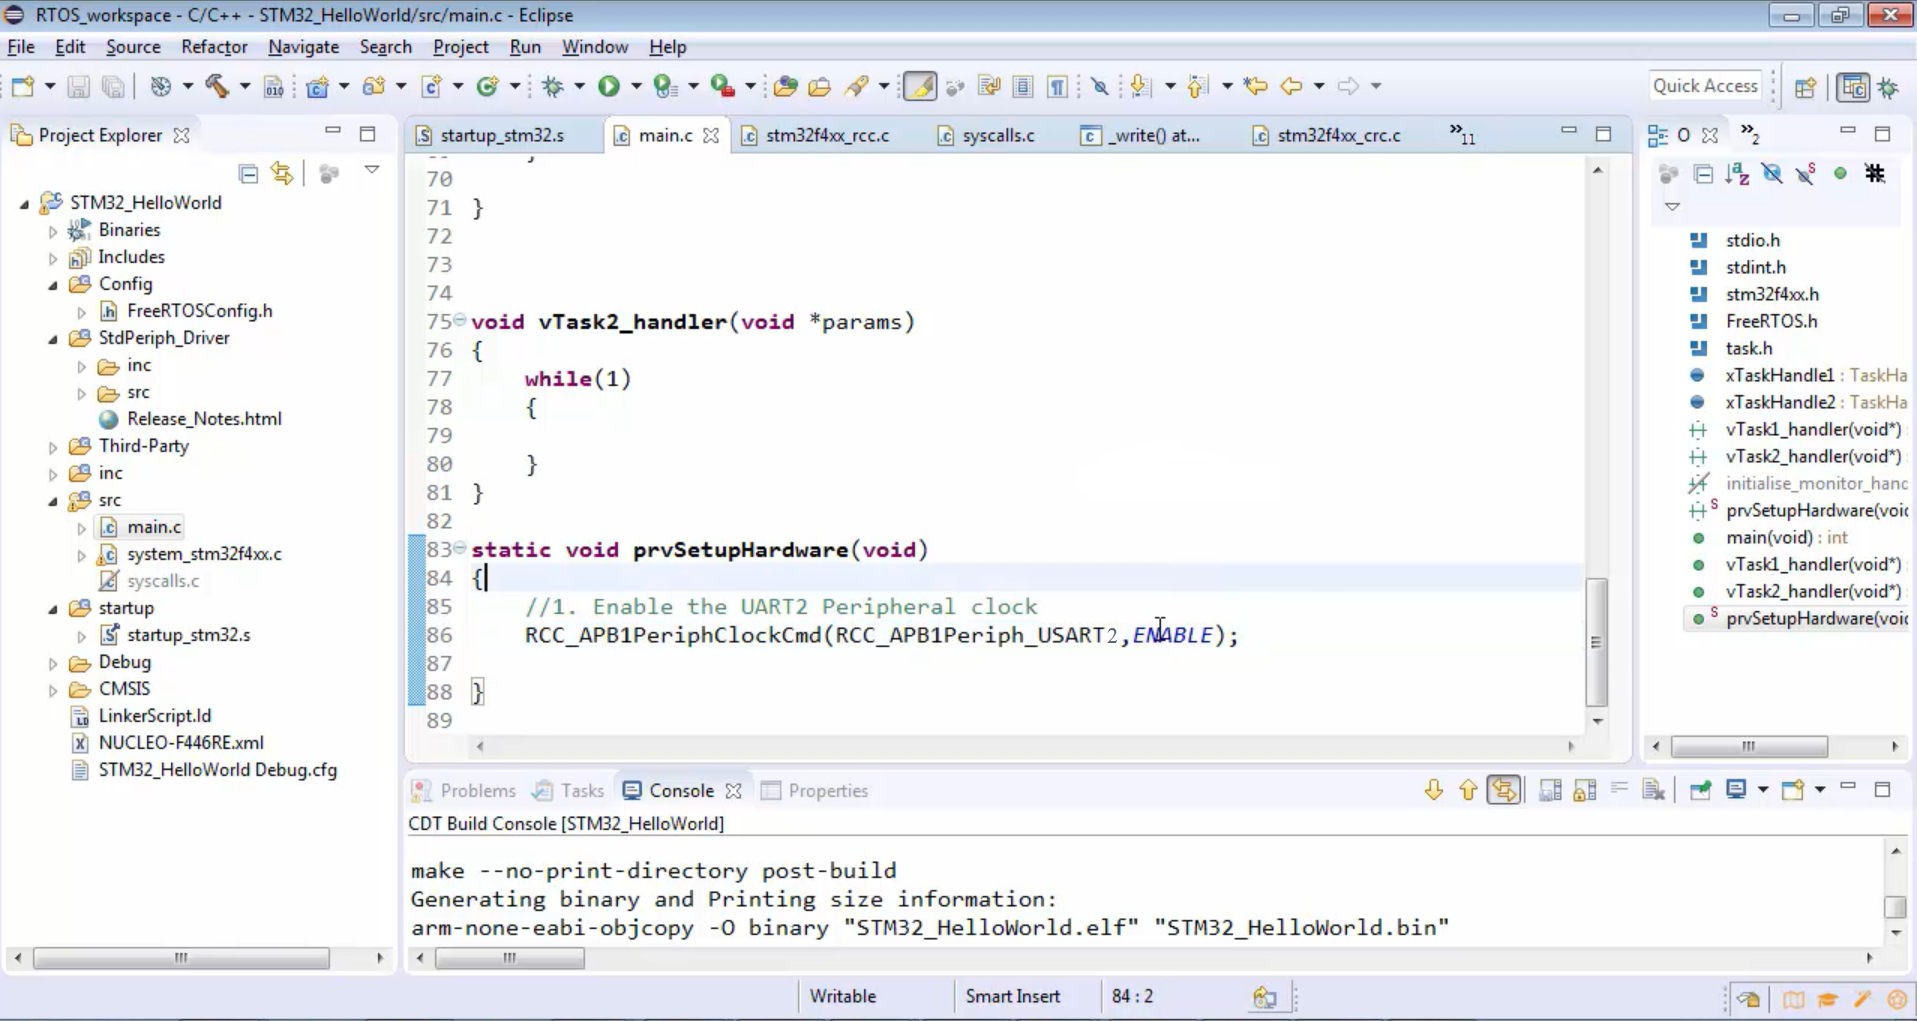Viewport: 1917px width, 1021px height.
Task: Click the Debug bug icon
Action: [x=553, y=87]
